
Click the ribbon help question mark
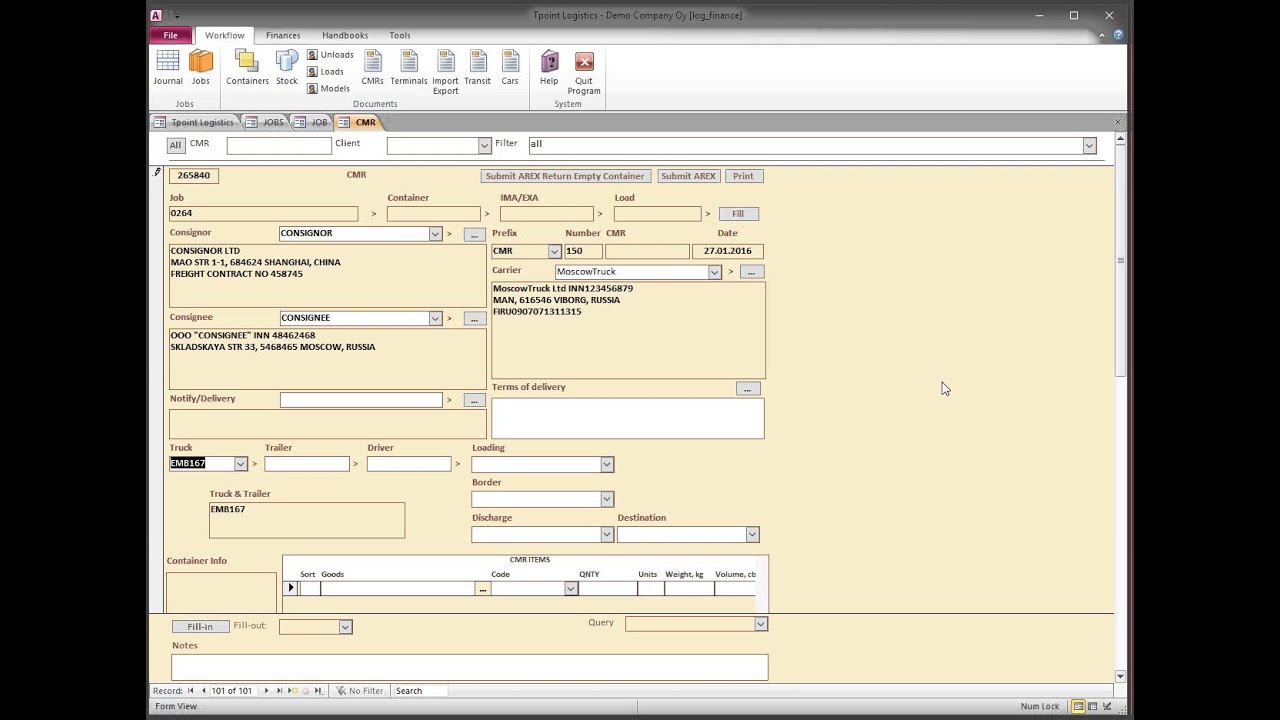(x=1118, y=35)
